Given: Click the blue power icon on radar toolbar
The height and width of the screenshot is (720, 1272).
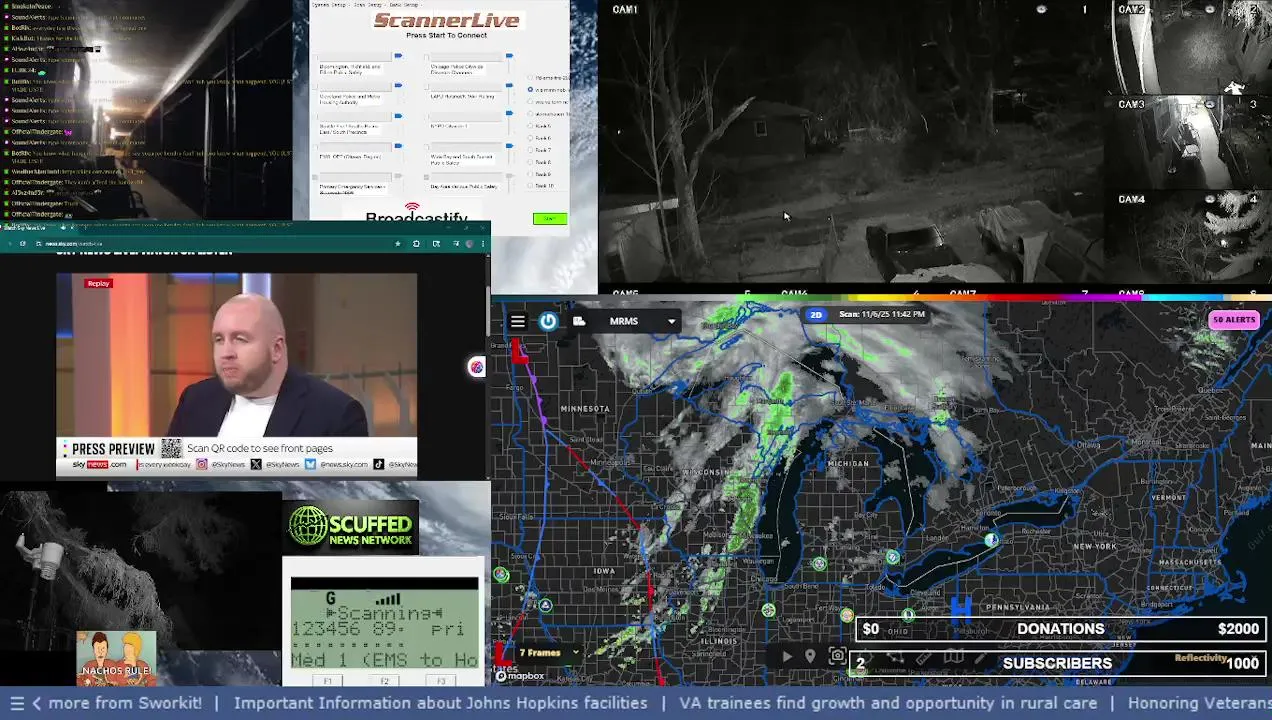Looking at the screenshot, I should tap(548, 321).
